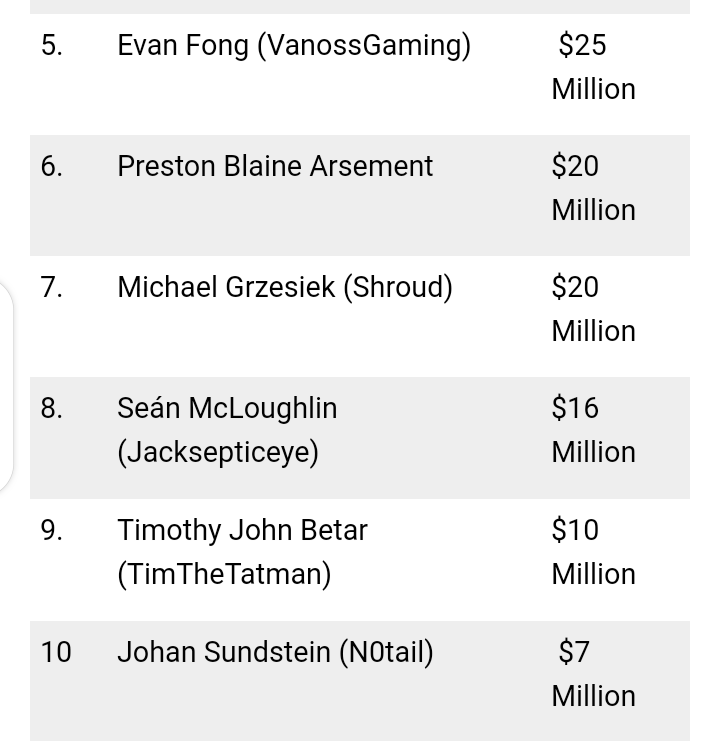Select the $7 Million net worth value
720x741 pixels.
(593, 674)
